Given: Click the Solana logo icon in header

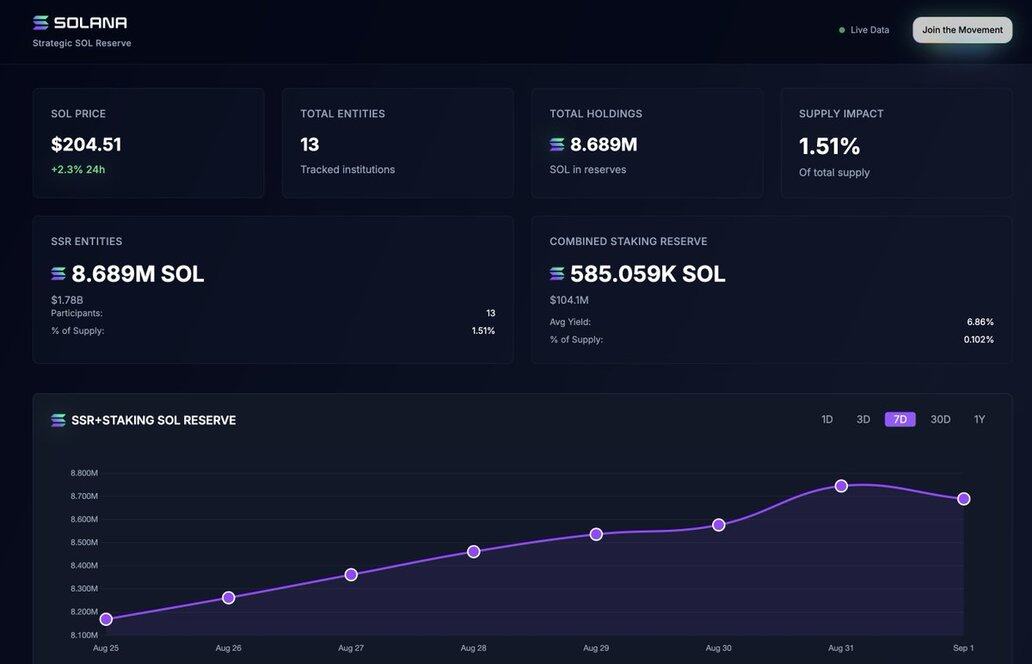Looking at the screenshot, I should click(41, 23).
